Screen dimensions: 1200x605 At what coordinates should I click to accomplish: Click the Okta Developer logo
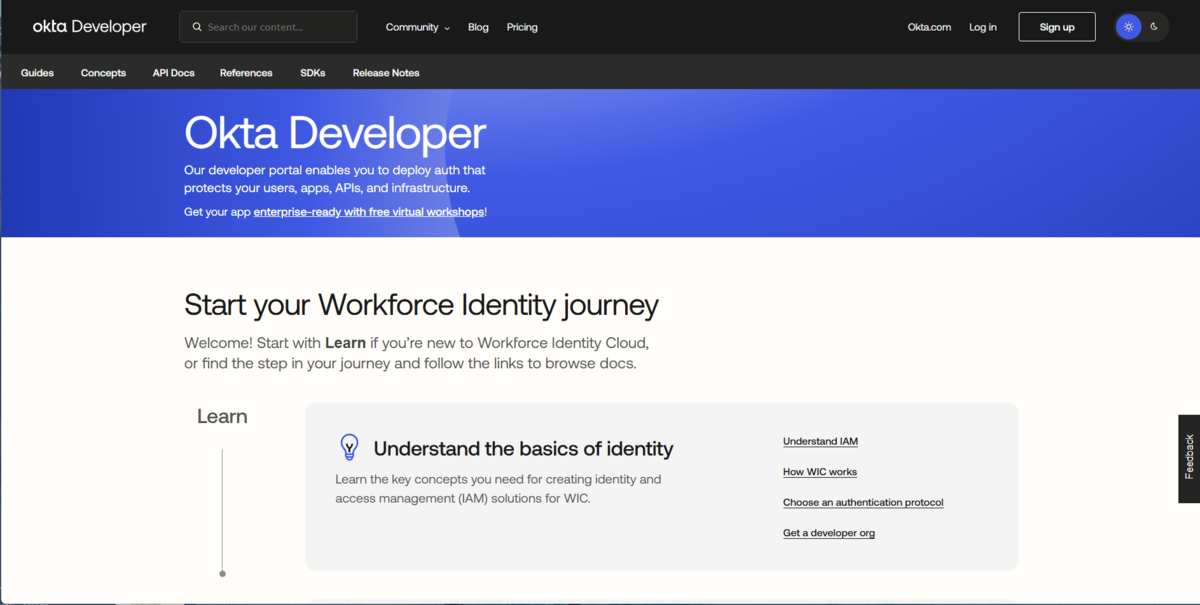tap(89, 27)
